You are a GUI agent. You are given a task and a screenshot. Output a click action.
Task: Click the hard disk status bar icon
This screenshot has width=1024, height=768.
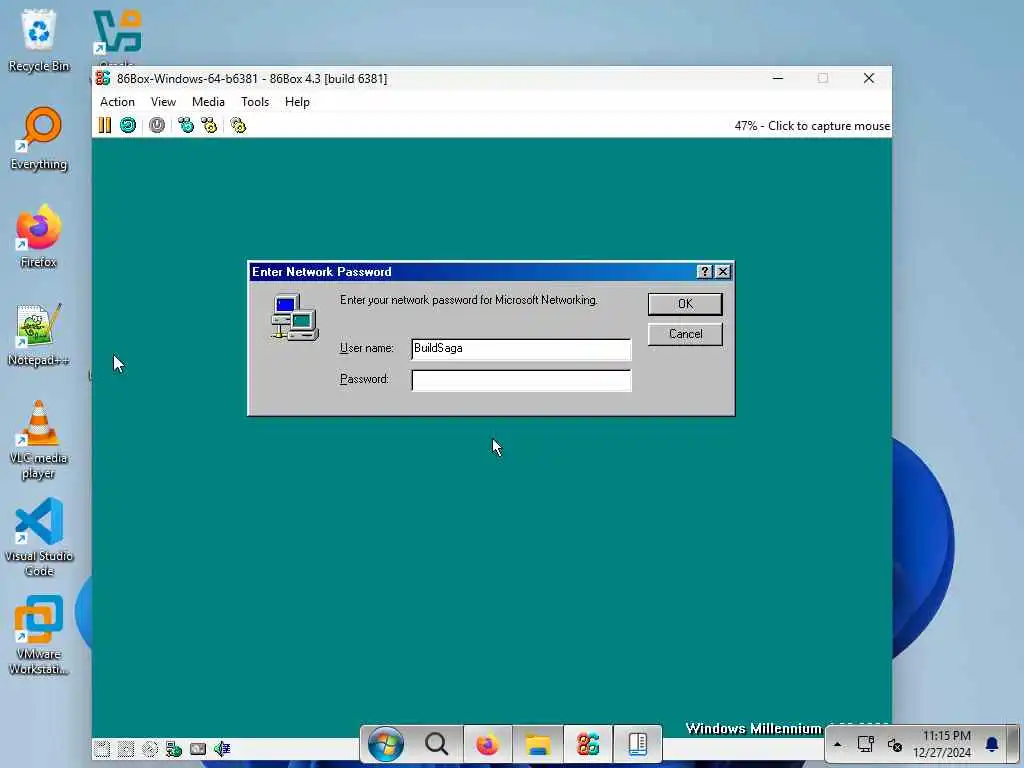[198, 748]
